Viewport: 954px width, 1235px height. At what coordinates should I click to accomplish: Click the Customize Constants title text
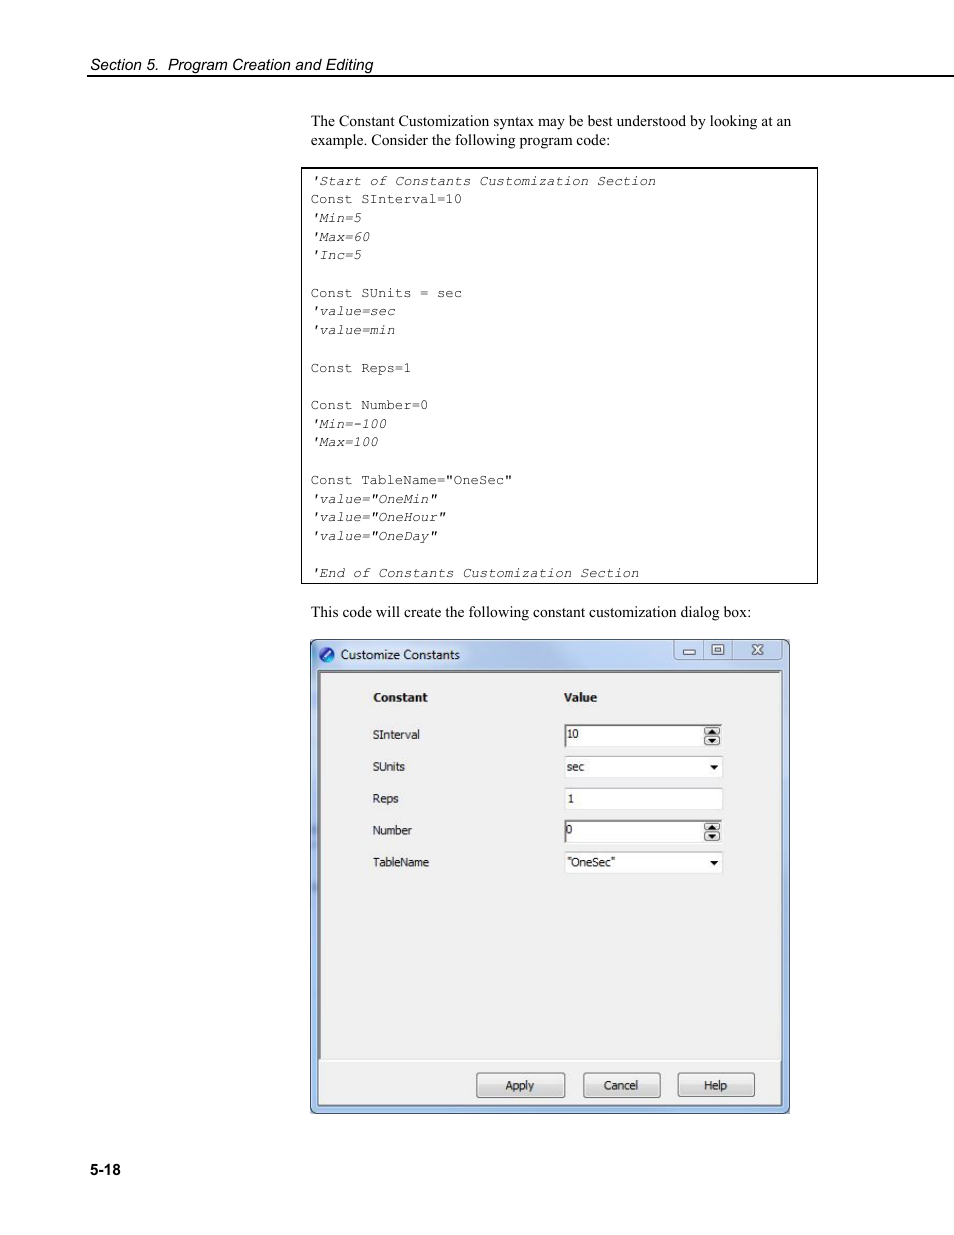[x=400, y=655]
